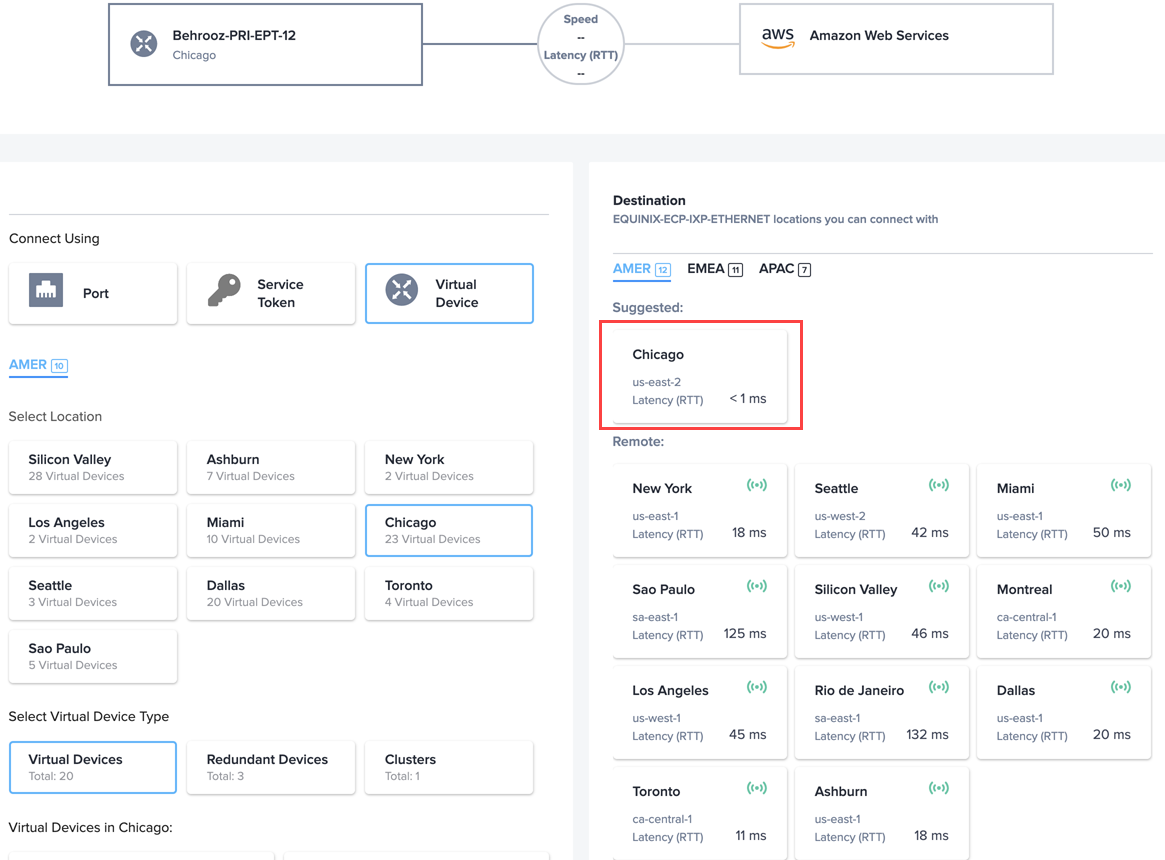Pick the Montreal ca-central-1 destination card
Screen dimensions: 1165x860
(1064, 612)
